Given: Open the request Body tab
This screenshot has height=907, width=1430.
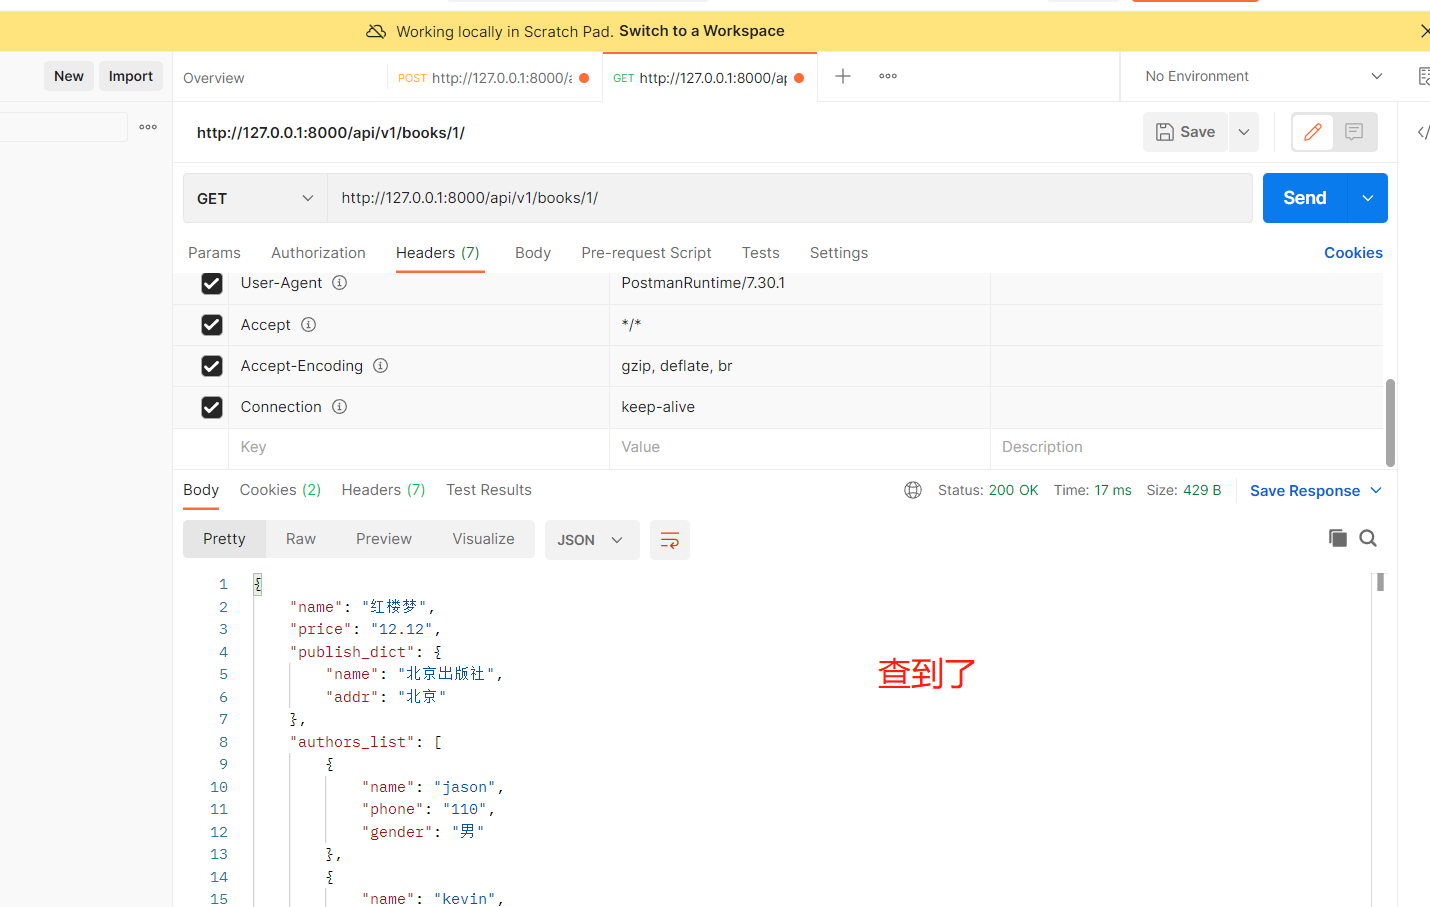Looking at the screenshot, I should (x=533, y=253).
